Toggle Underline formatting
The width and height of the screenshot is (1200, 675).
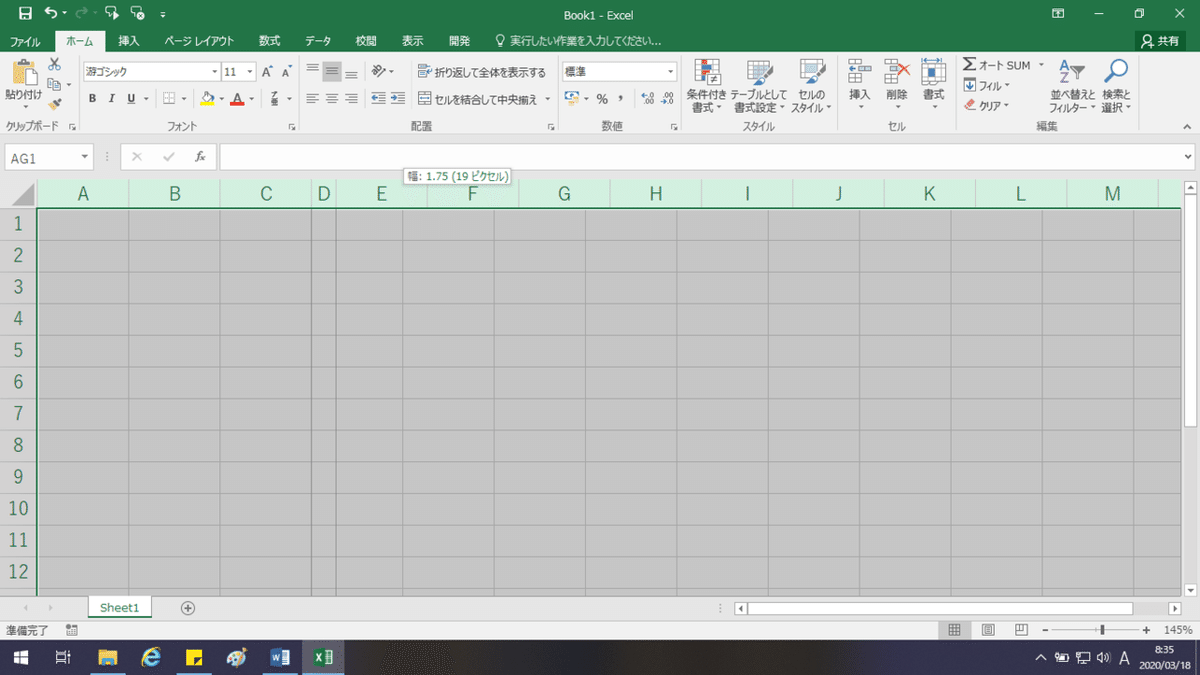click(x=131, y=98)
